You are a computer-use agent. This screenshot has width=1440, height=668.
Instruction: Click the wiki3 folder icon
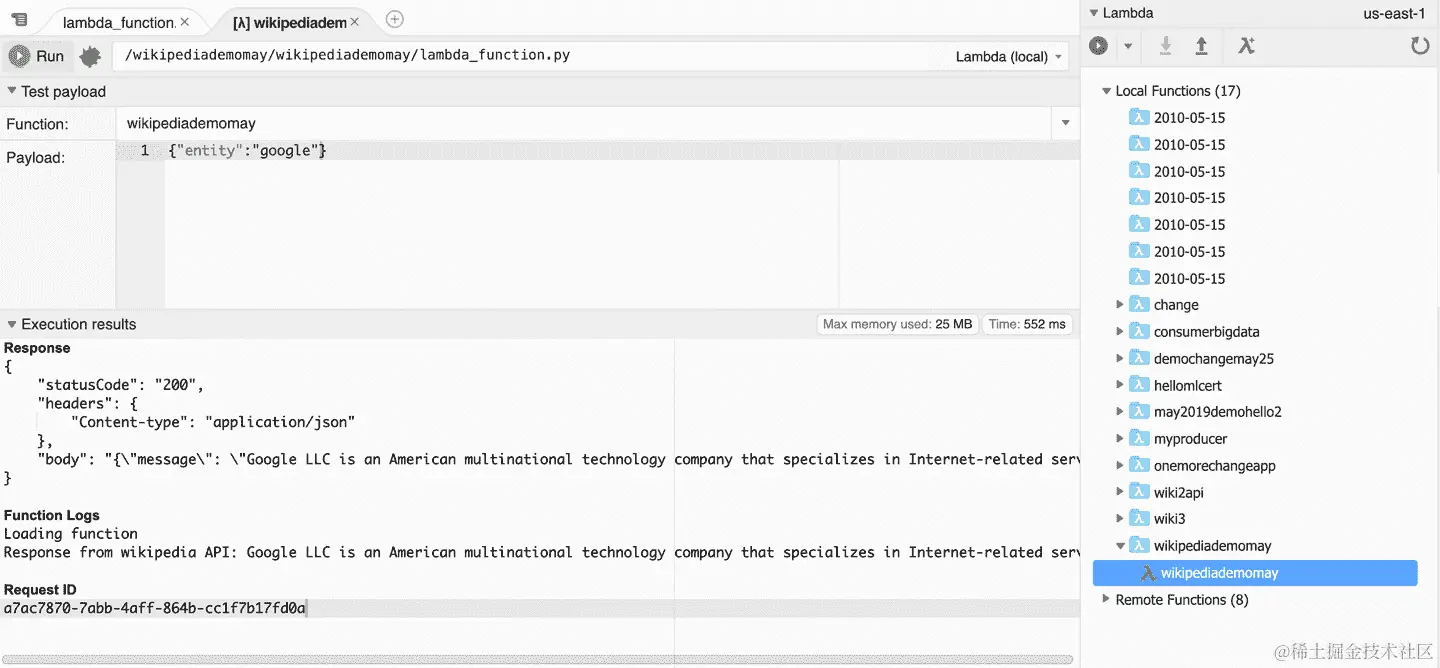pyautogui.click(x=1139, y=518)
